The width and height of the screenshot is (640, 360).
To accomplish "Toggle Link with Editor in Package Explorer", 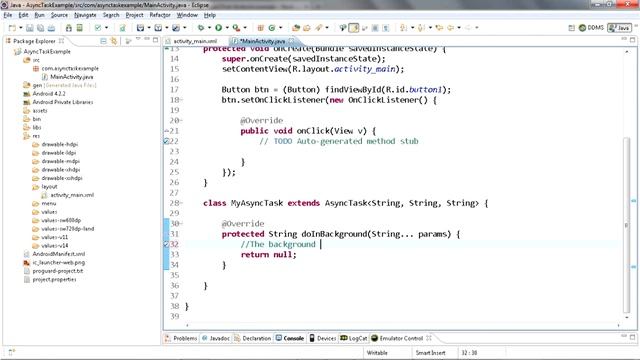I will (x=113, y=41).
